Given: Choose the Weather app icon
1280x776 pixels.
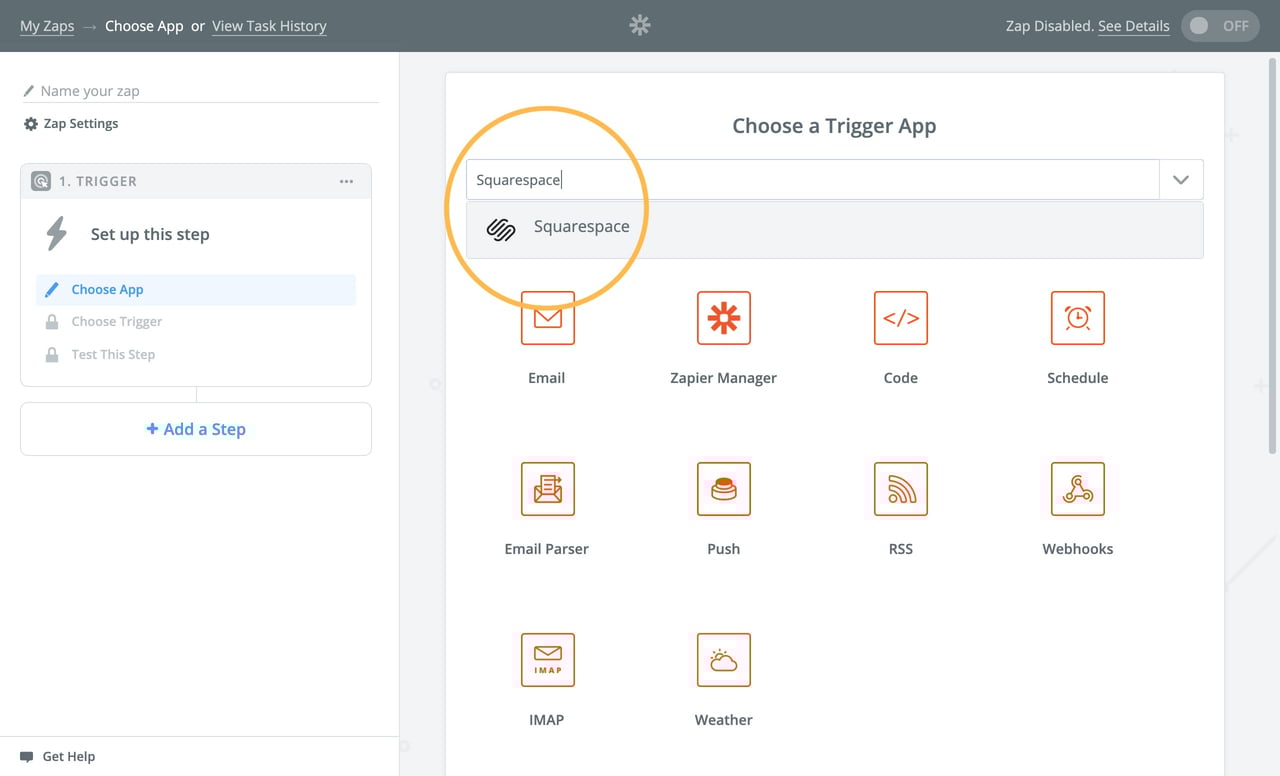Looking at the screenshot, I should click(x=723, y=660).
